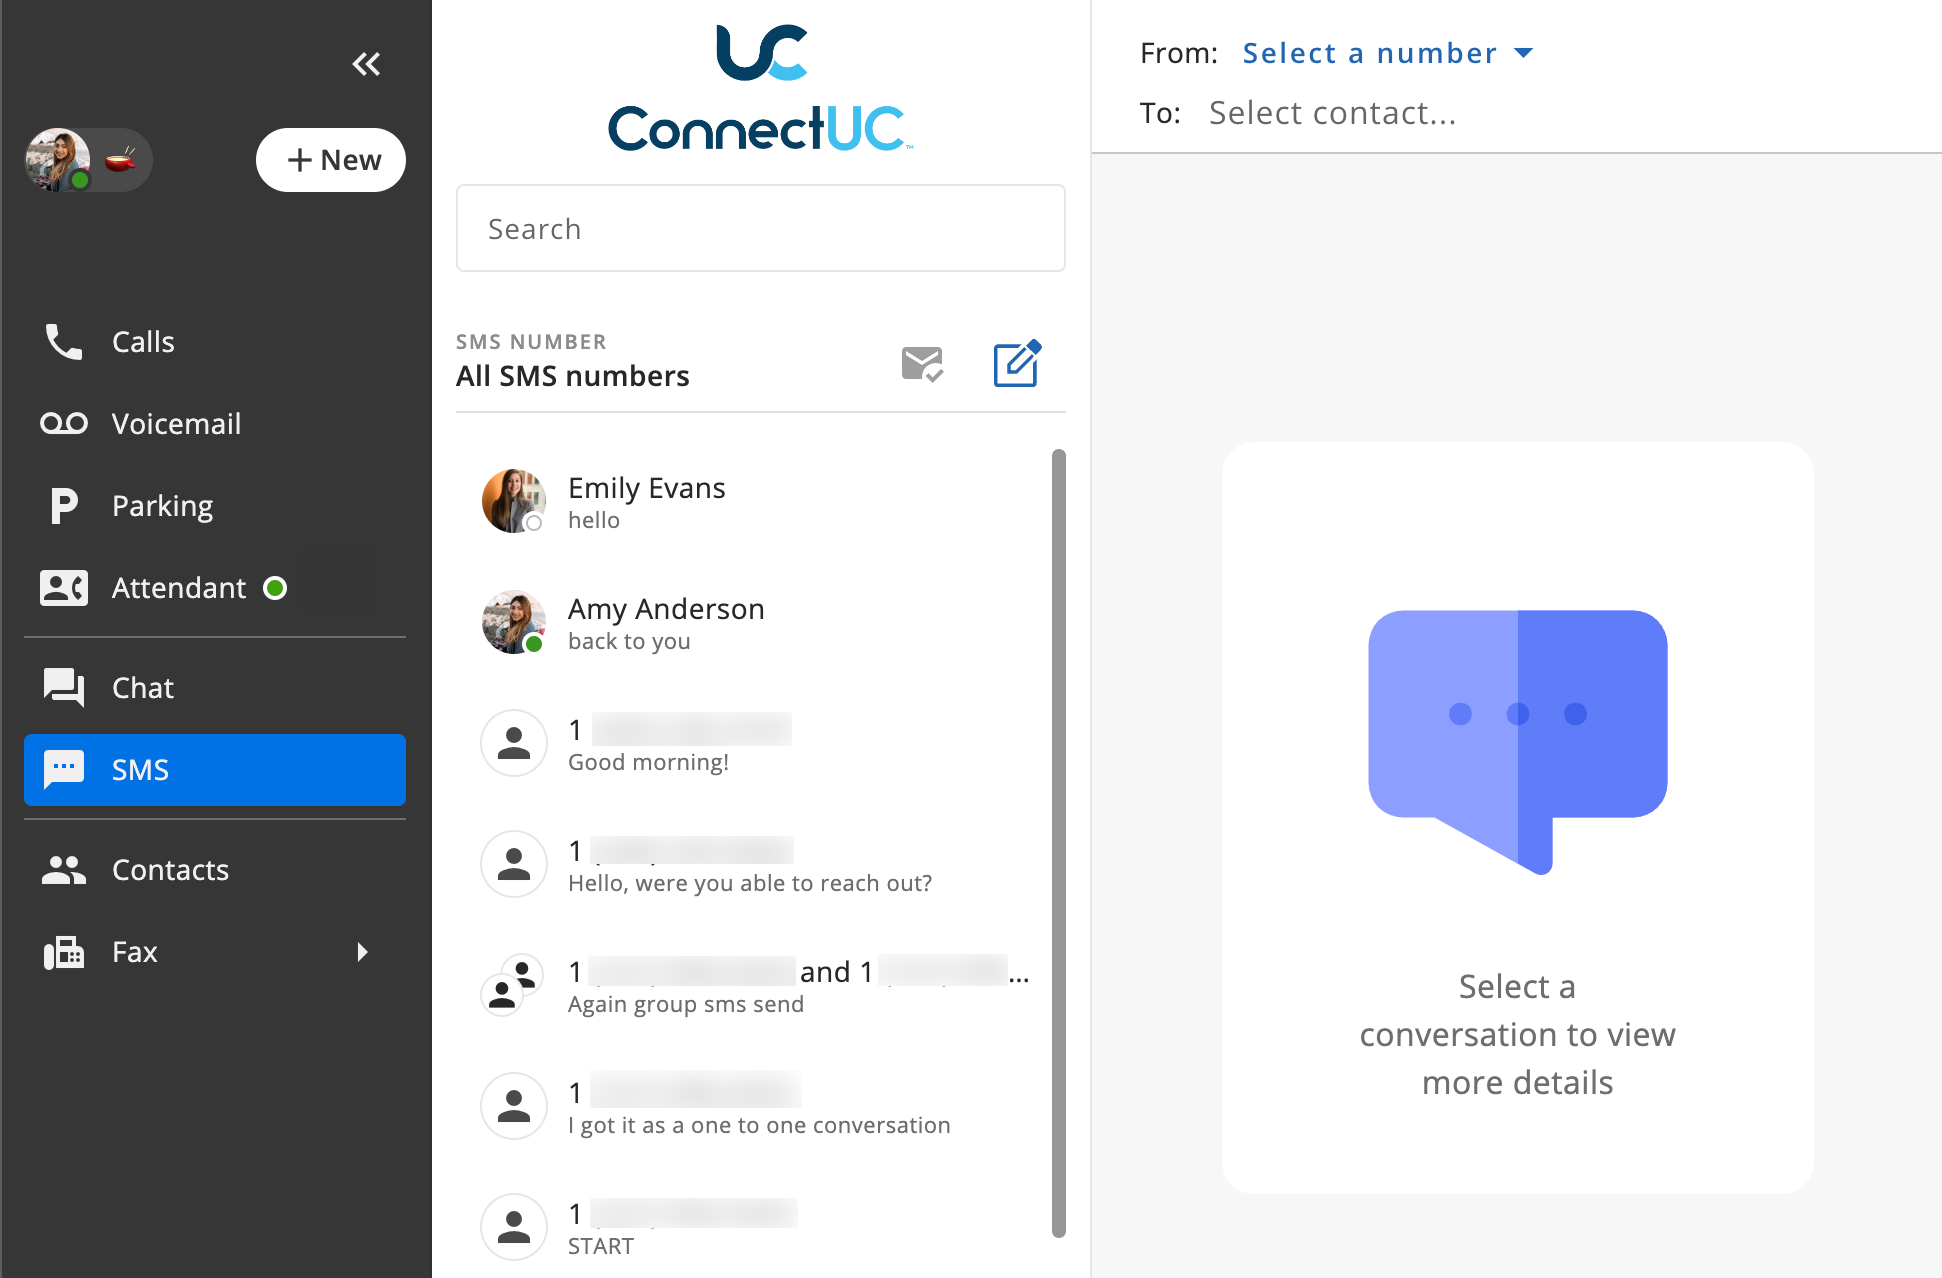The image size is (1942, 1278).
Task: Expand the Fax submenu arrow
Action: 362,952
